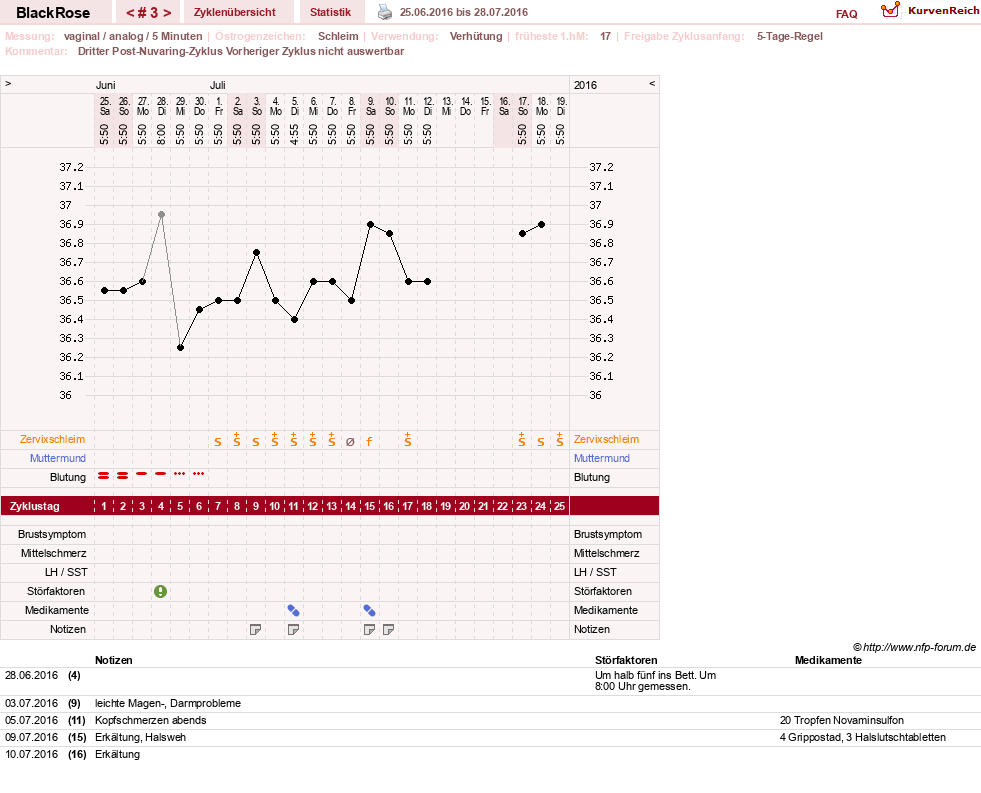
Task: Click the note 'Erkältung, Halsweh'
Action: tap(141, 737)
